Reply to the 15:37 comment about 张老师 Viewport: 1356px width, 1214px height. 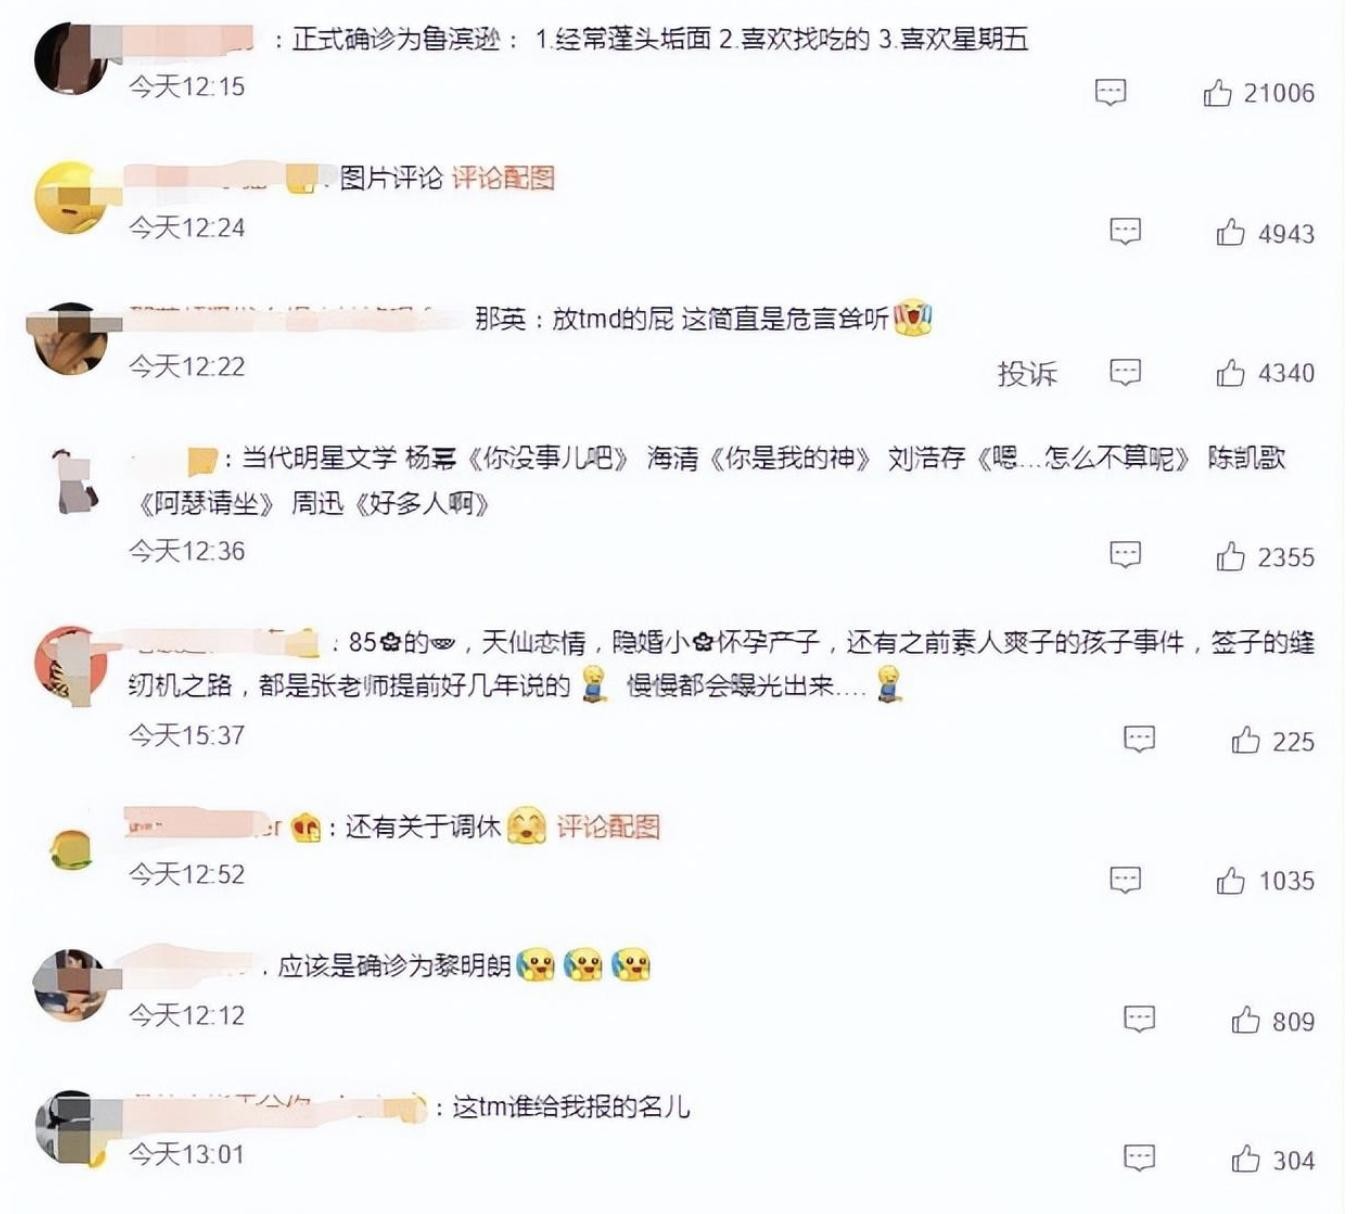point(1140,739)
